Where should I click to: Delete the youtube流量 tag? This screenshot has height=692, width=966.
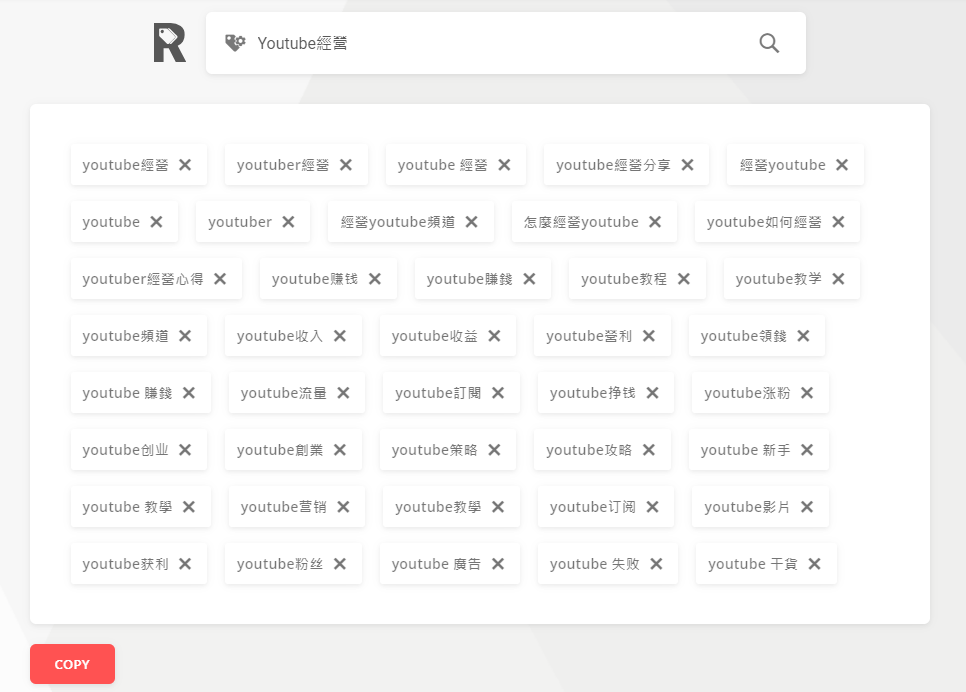pyautogui.click(x=343, y=393)
